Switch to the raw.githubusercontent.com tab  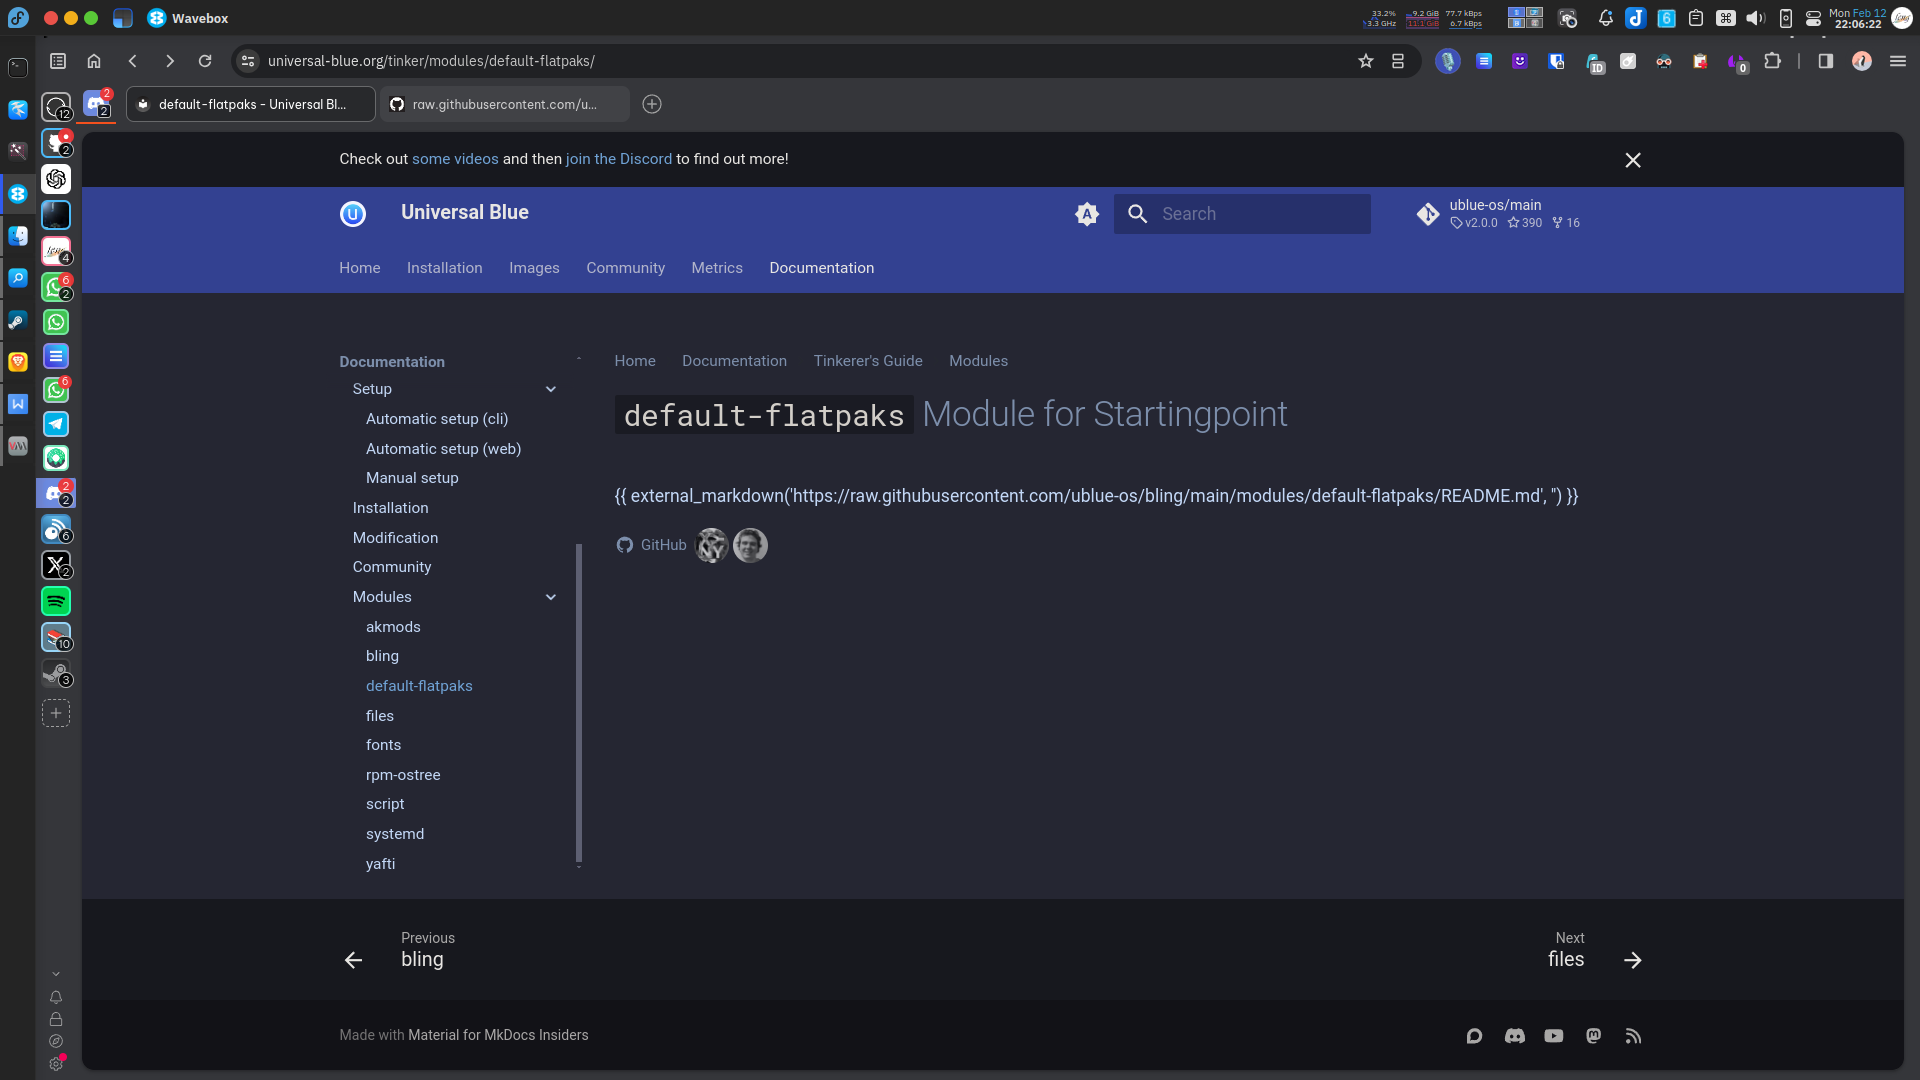click(x=504, y=104)
